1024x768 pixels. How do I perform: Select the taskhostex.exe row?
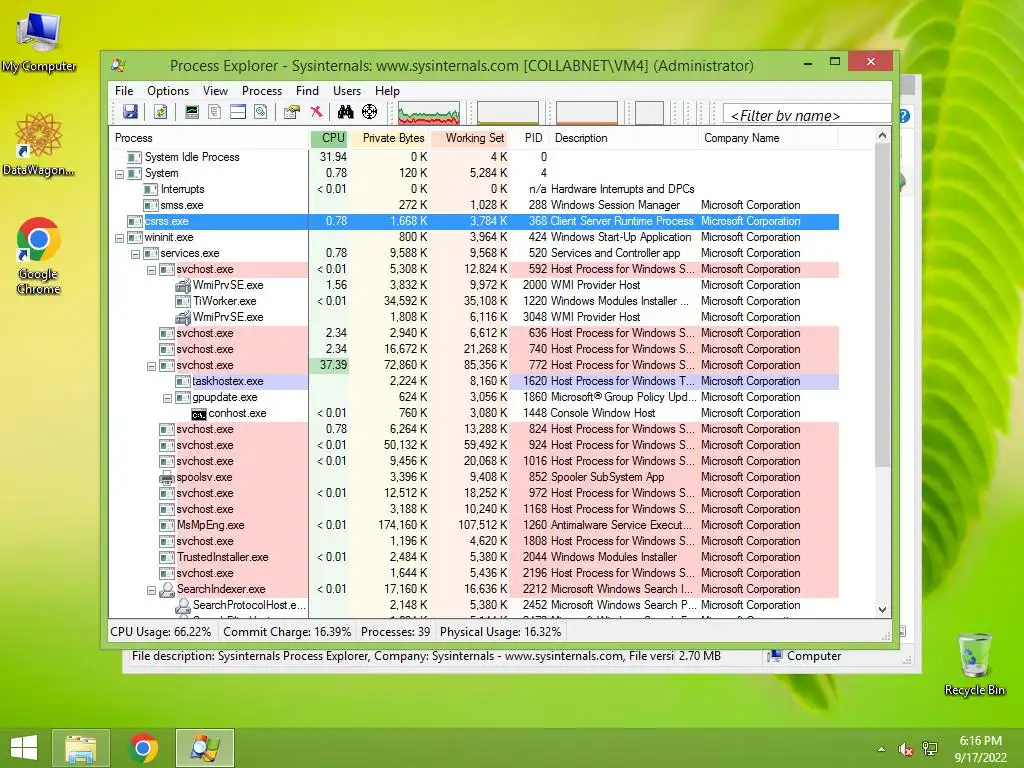[x=474, y=381]
